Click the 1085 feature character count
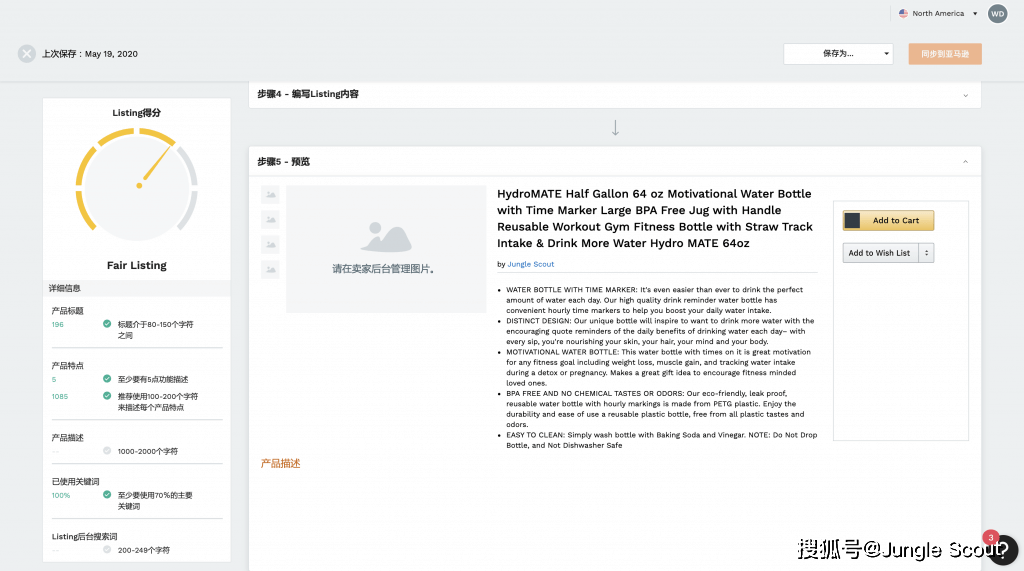 pos(59,397)
